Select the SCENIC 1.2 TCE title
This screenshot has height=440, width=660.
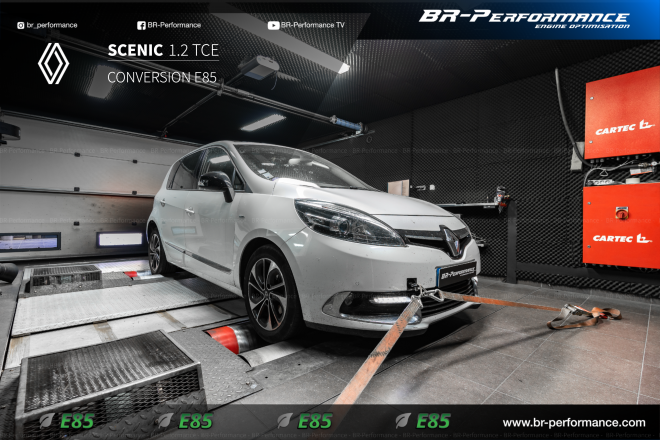(163, 49)
